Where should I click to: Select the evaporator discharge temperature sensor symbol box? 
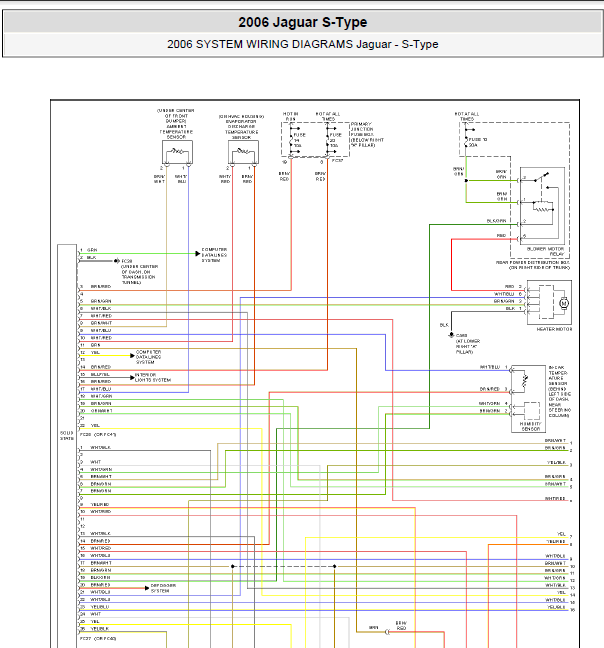(243, 152)
